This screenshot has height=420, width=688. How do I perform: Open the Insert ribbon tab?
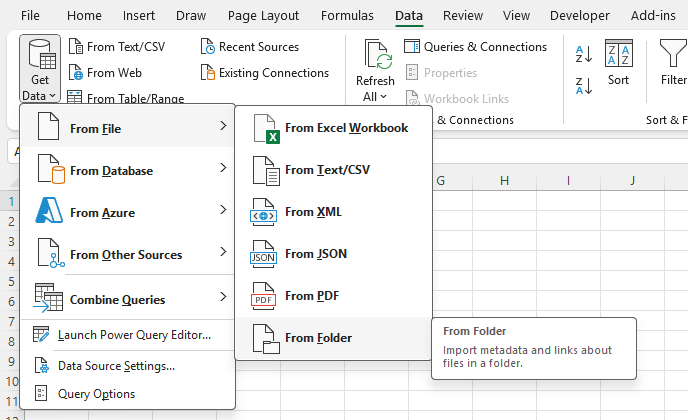(x=139, y=16)
